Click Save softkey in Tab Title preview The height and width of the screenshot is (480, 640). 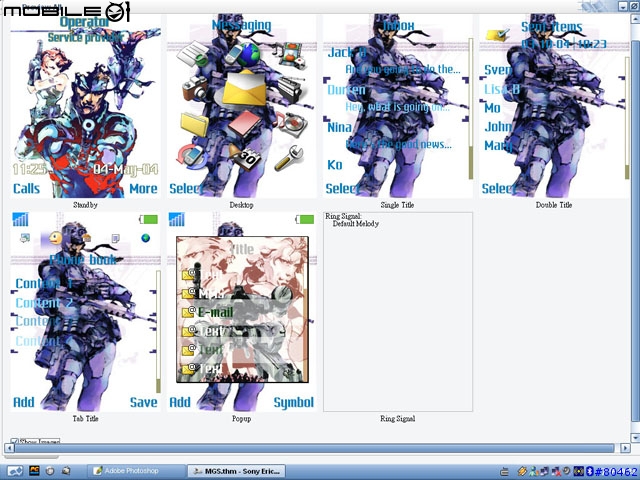[143, 402]
